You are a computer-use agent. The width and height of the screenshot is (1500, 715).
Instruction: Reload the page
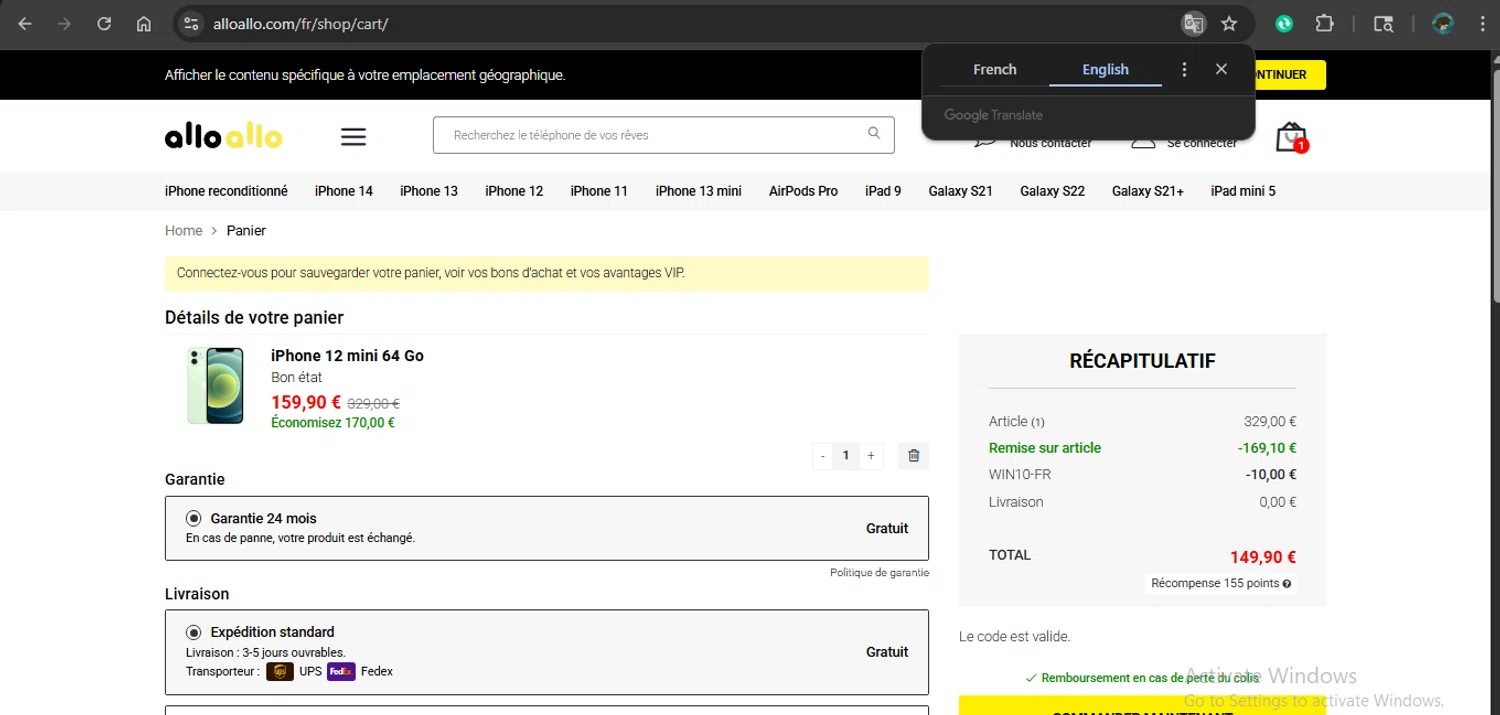pyautogui.click(x=104, y=24)
